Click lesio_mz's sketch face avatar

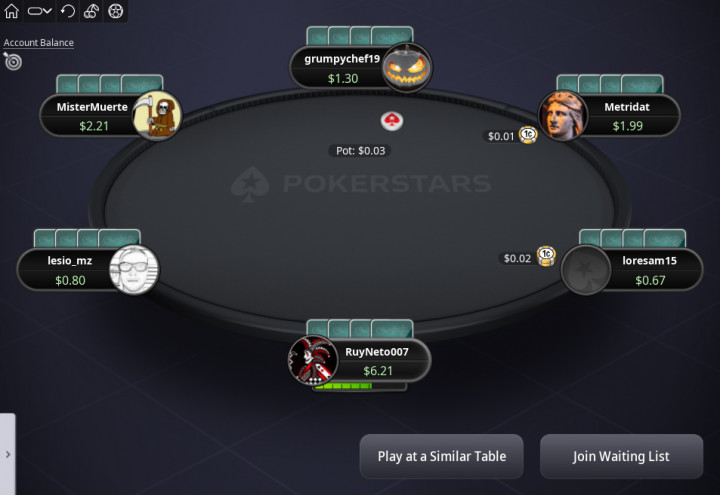click(134, 270)
